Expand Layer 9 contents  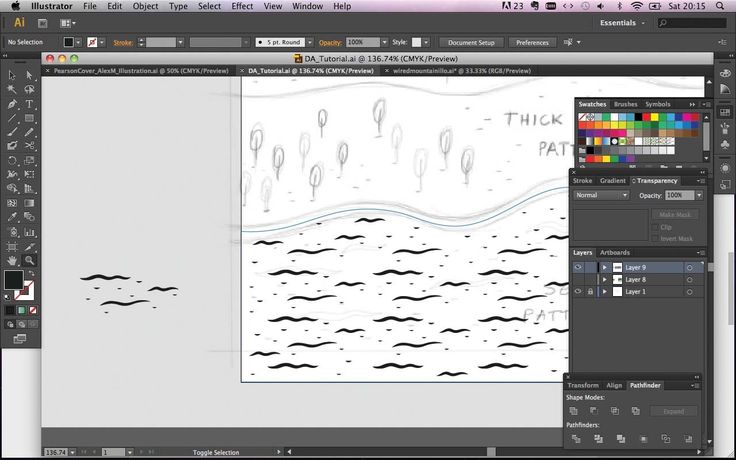tap(605, 267)
